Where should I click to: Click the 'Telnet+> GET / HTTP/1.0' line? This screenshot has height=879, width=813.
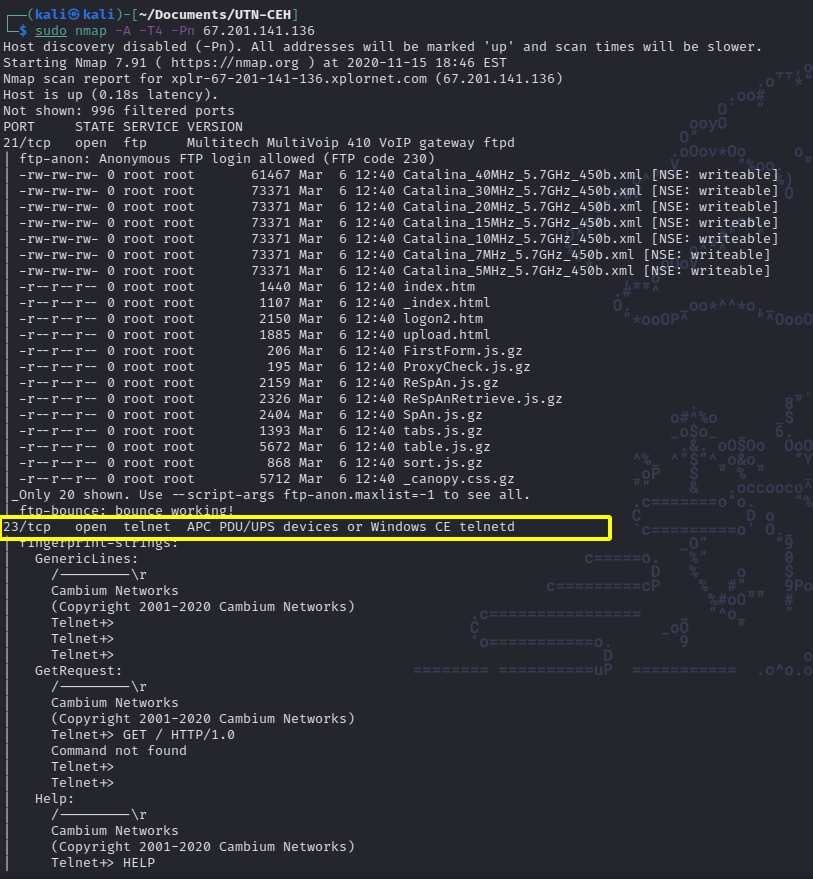click(x=143, y=735)
